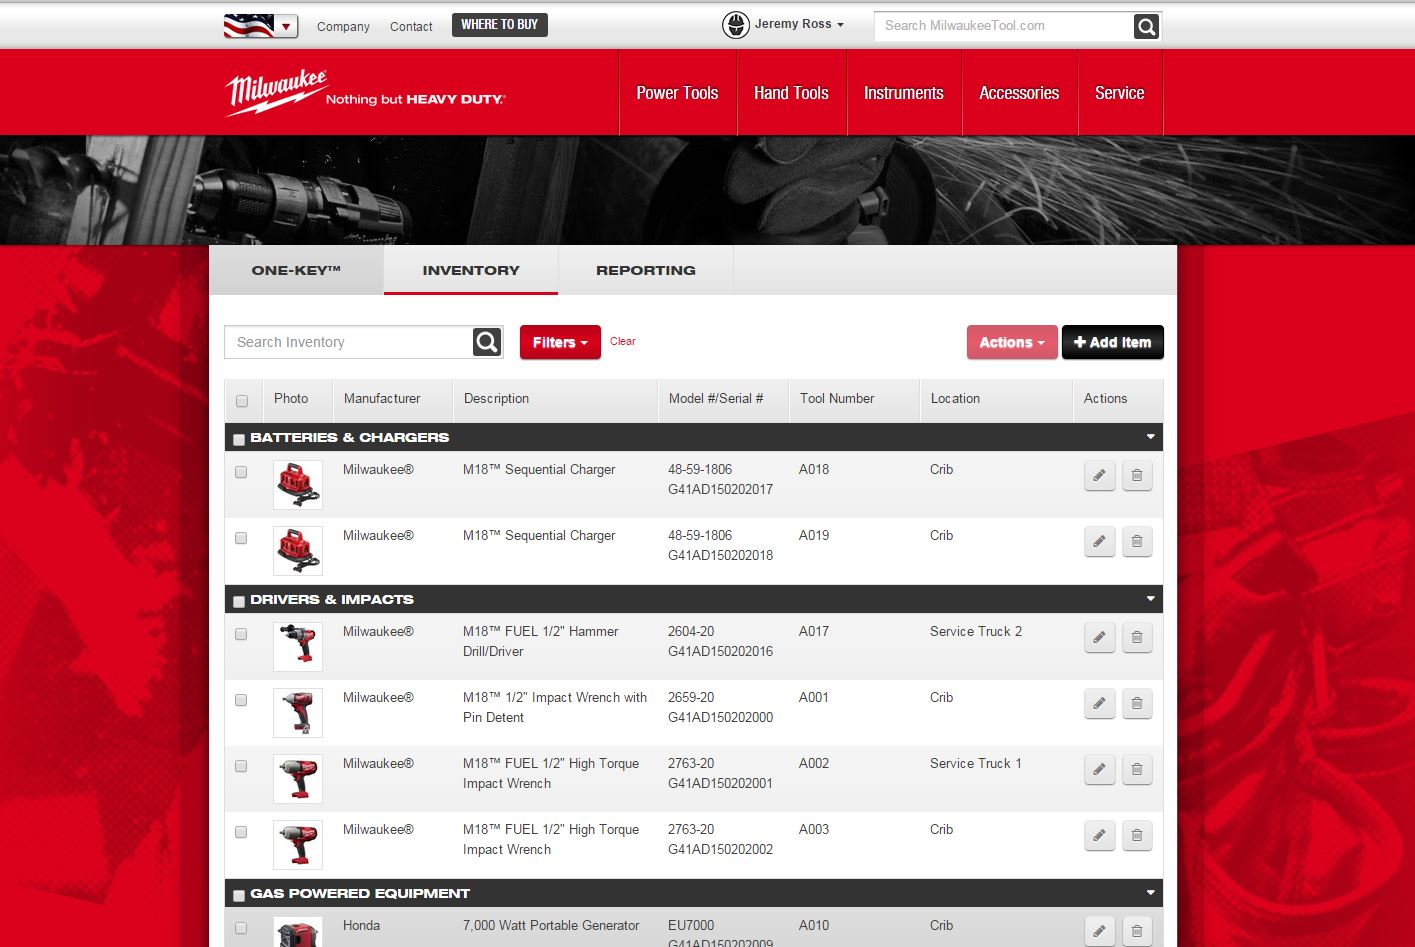Open the Filters dropdown

click(560, 342)
